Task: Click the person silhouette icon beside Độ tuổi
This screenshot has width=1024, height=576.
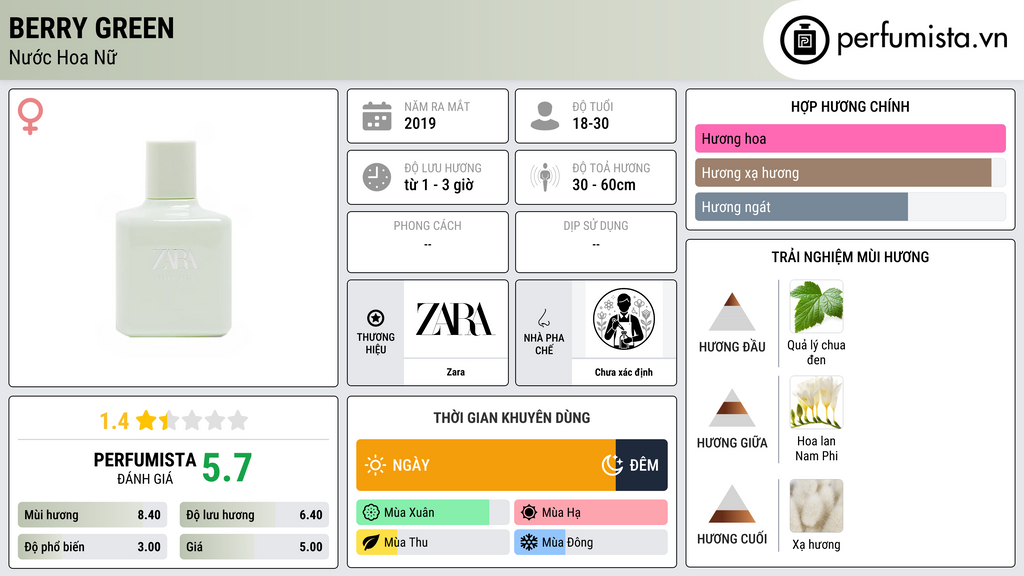Action: coord(545,116)
